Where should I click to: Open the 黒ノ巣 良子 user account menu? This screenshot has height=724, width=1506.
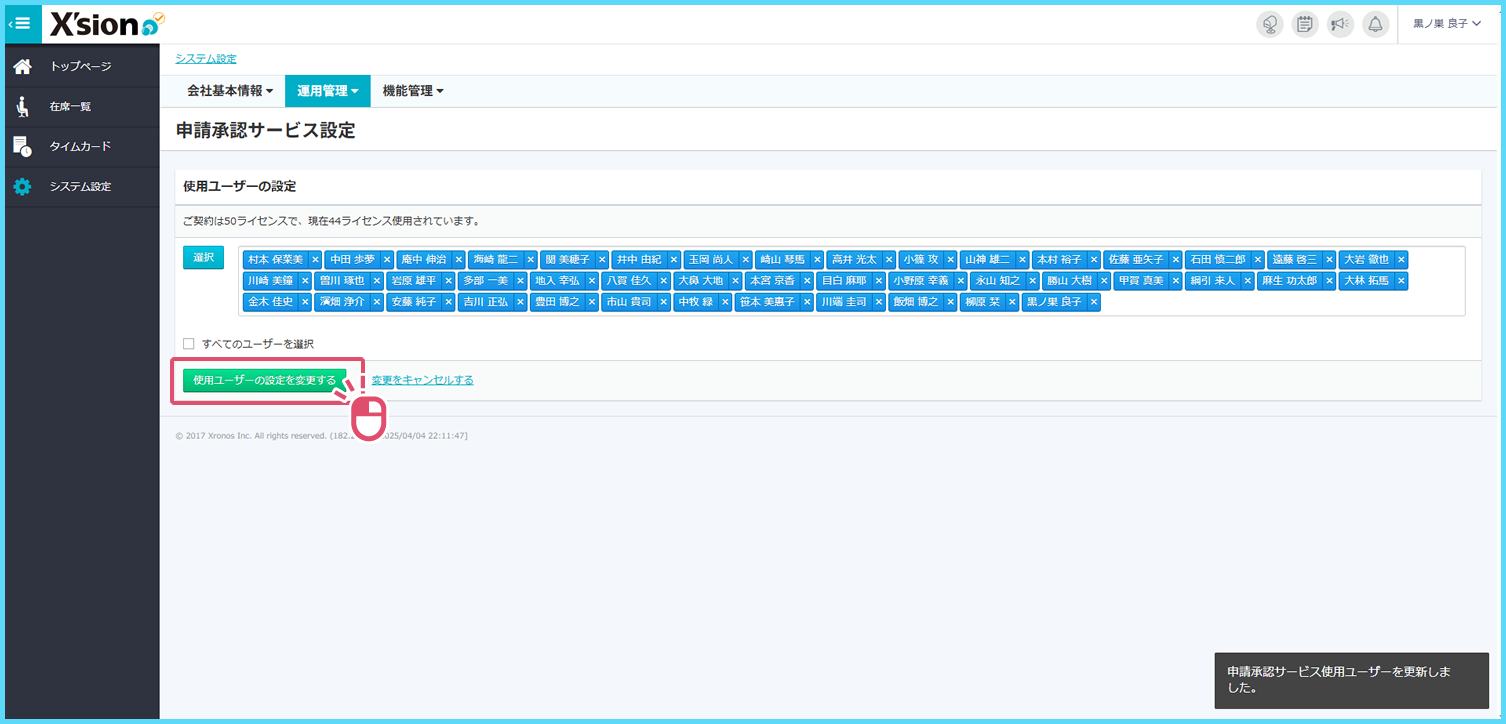(x=1446, y=24)
